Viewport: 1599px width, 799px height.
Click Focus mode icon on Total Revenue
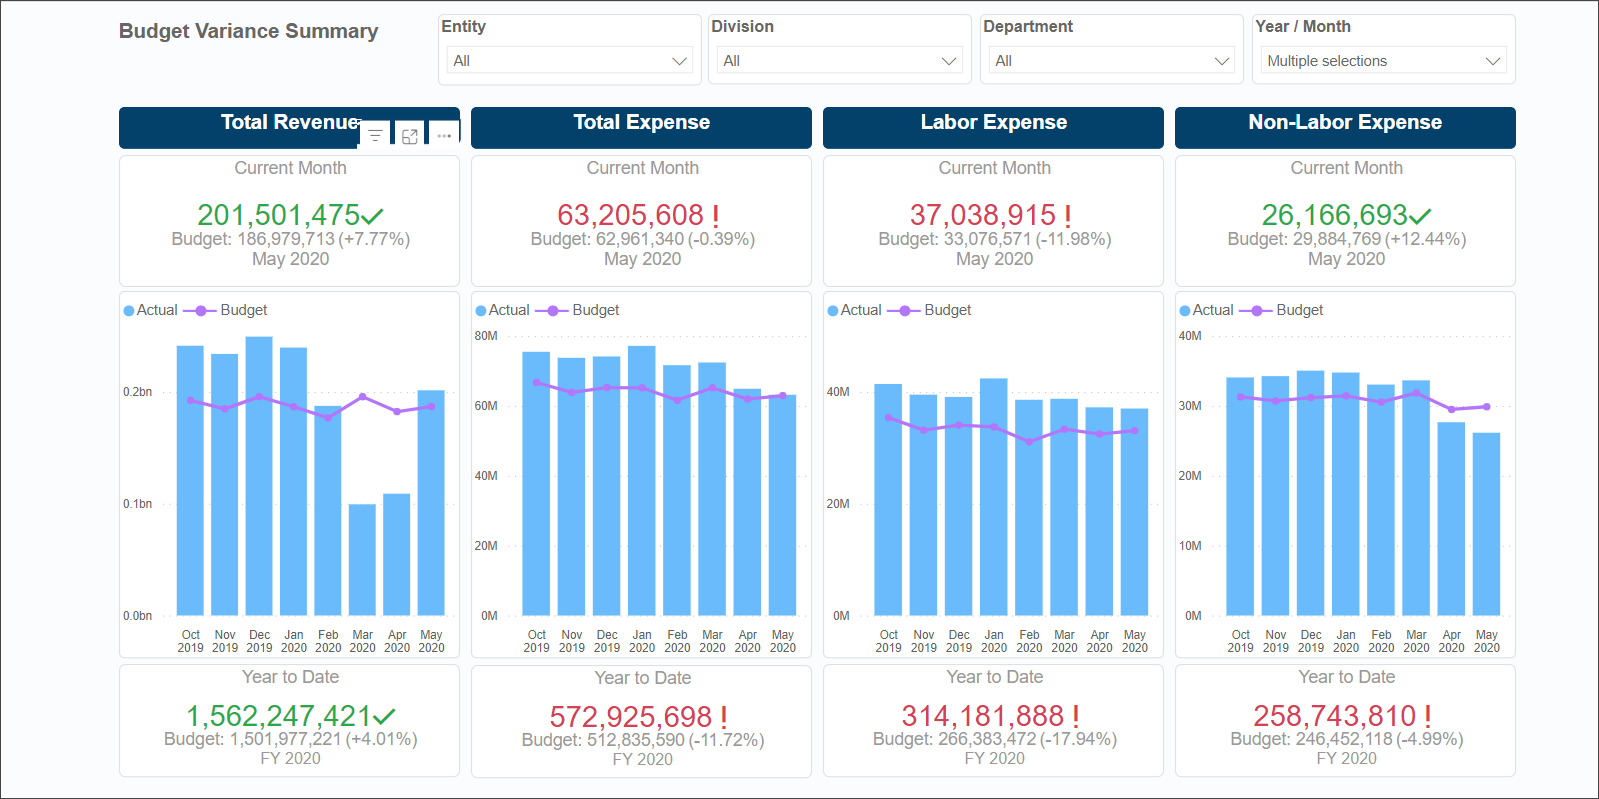click(x=410, y=136)
